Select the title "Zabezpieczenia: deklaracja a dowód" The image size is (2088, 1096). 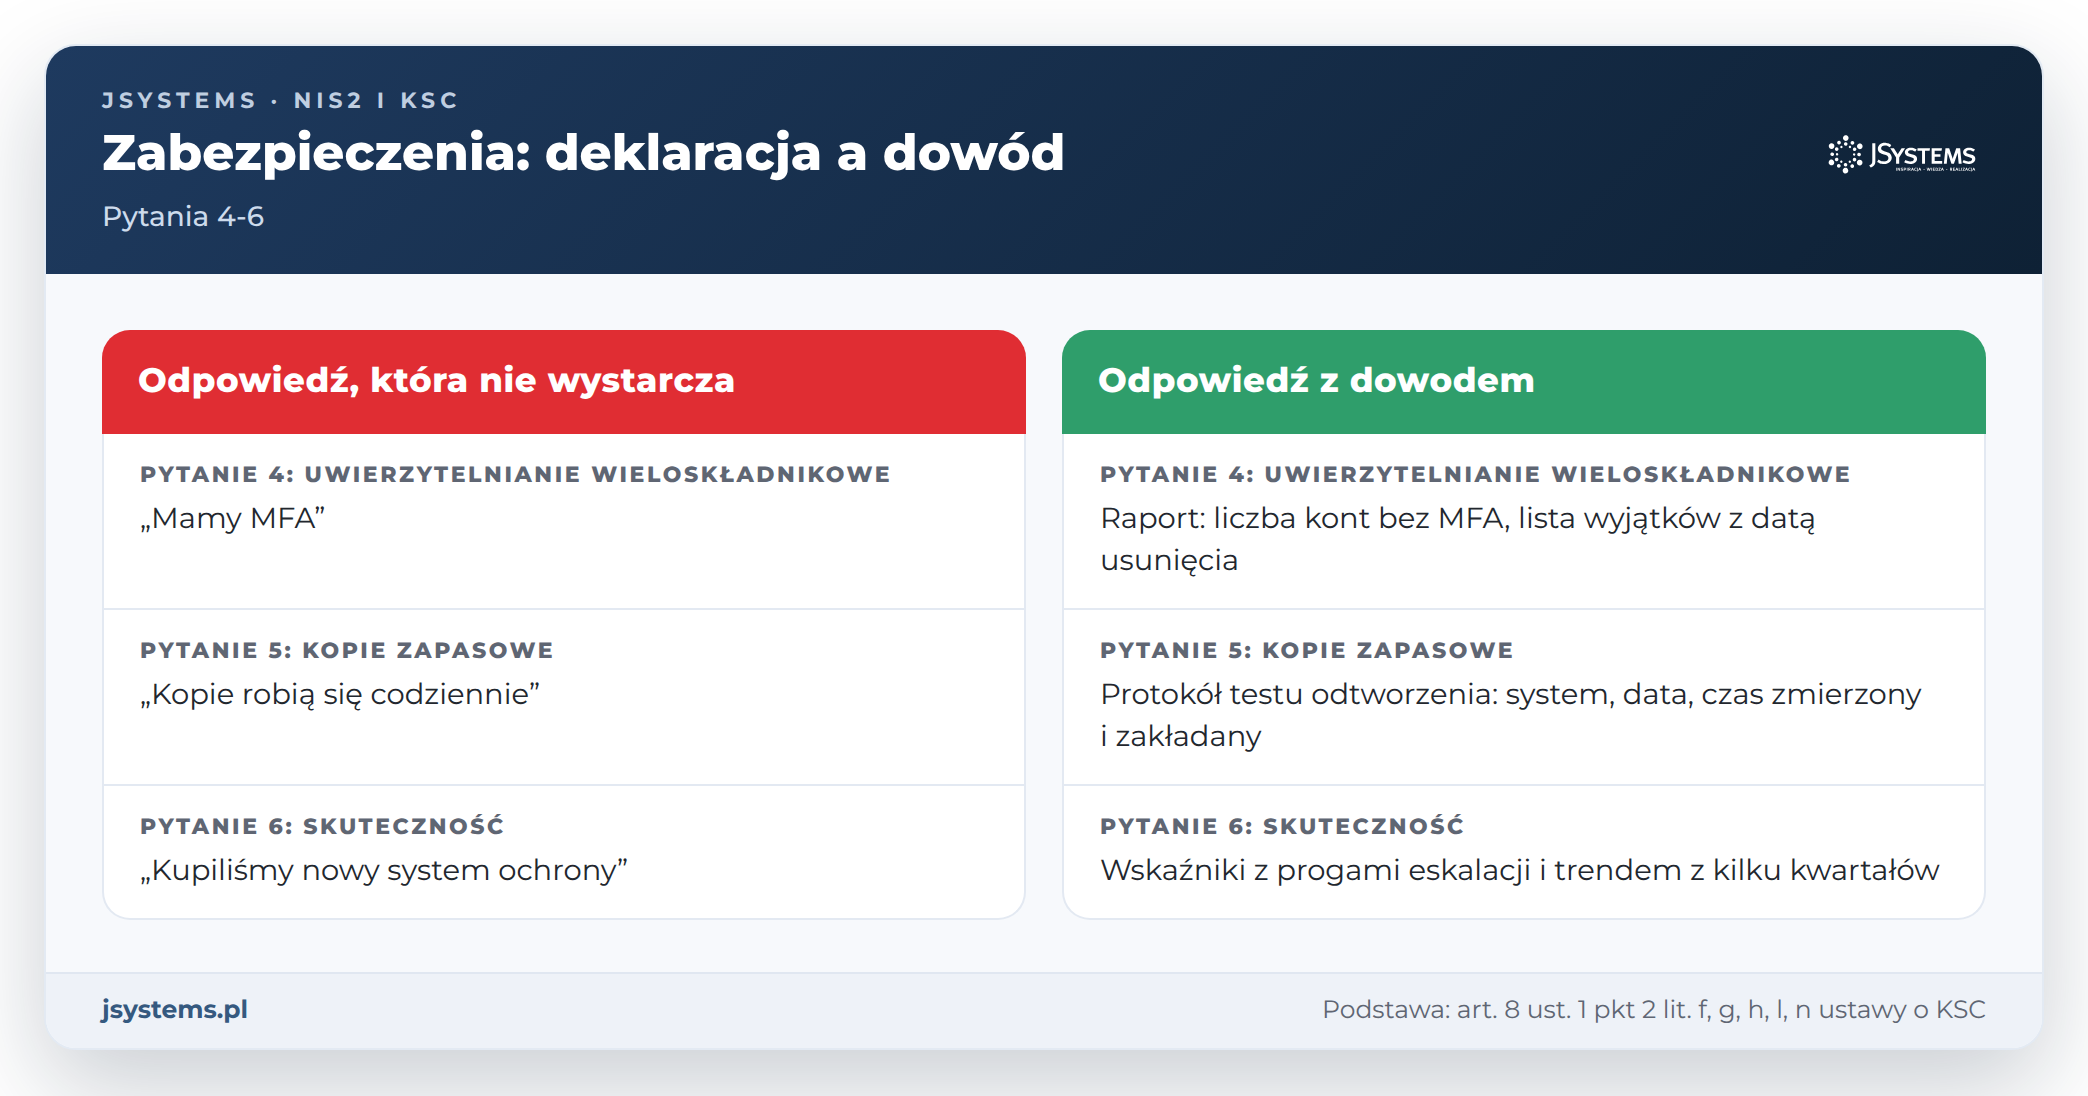click(x=583, y=153)
